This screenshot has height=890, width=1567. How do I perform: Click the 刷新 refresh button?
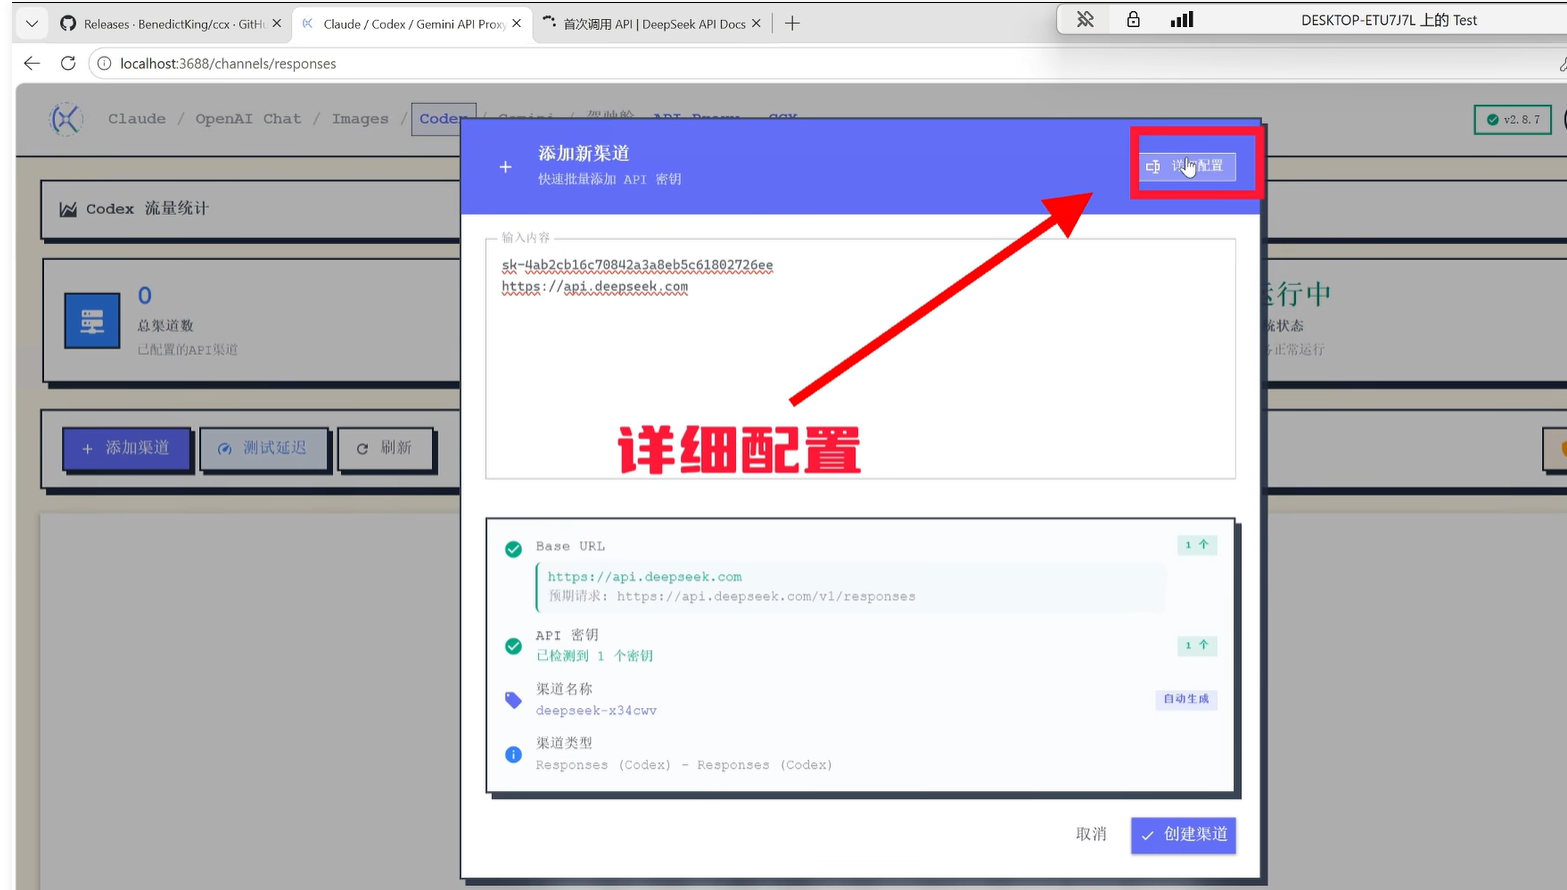[385, 448]
